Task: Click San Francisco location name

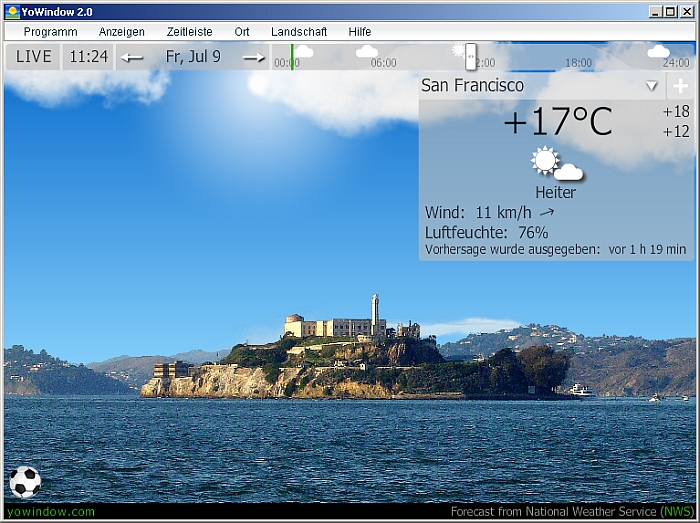Action: click(472, 85)
